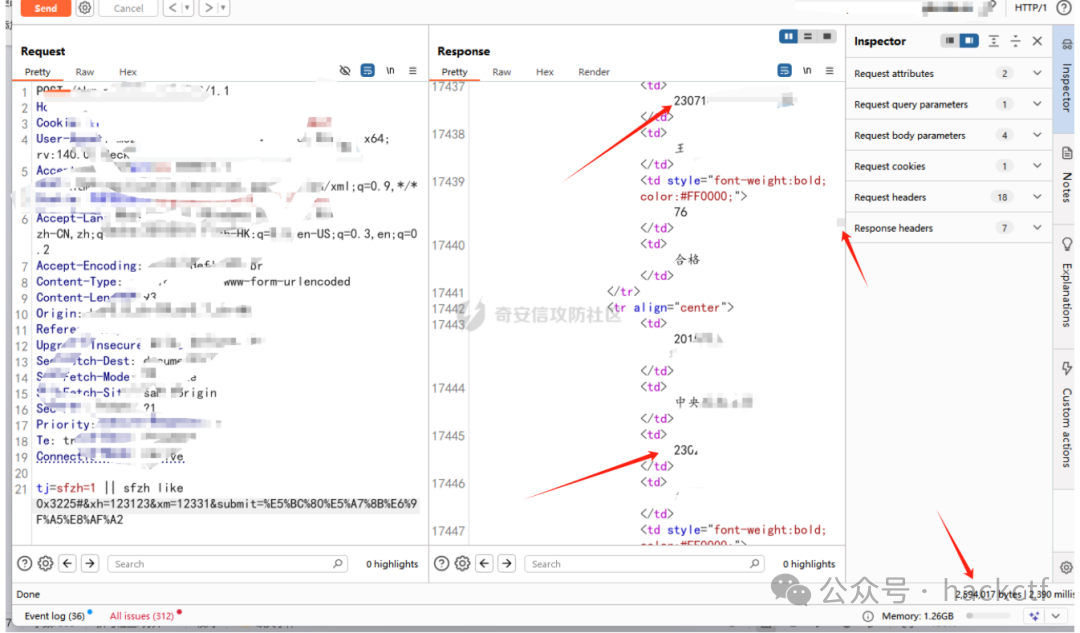Open the previous history dropdown arrow
1080x633 pixels.
(187, 8)
